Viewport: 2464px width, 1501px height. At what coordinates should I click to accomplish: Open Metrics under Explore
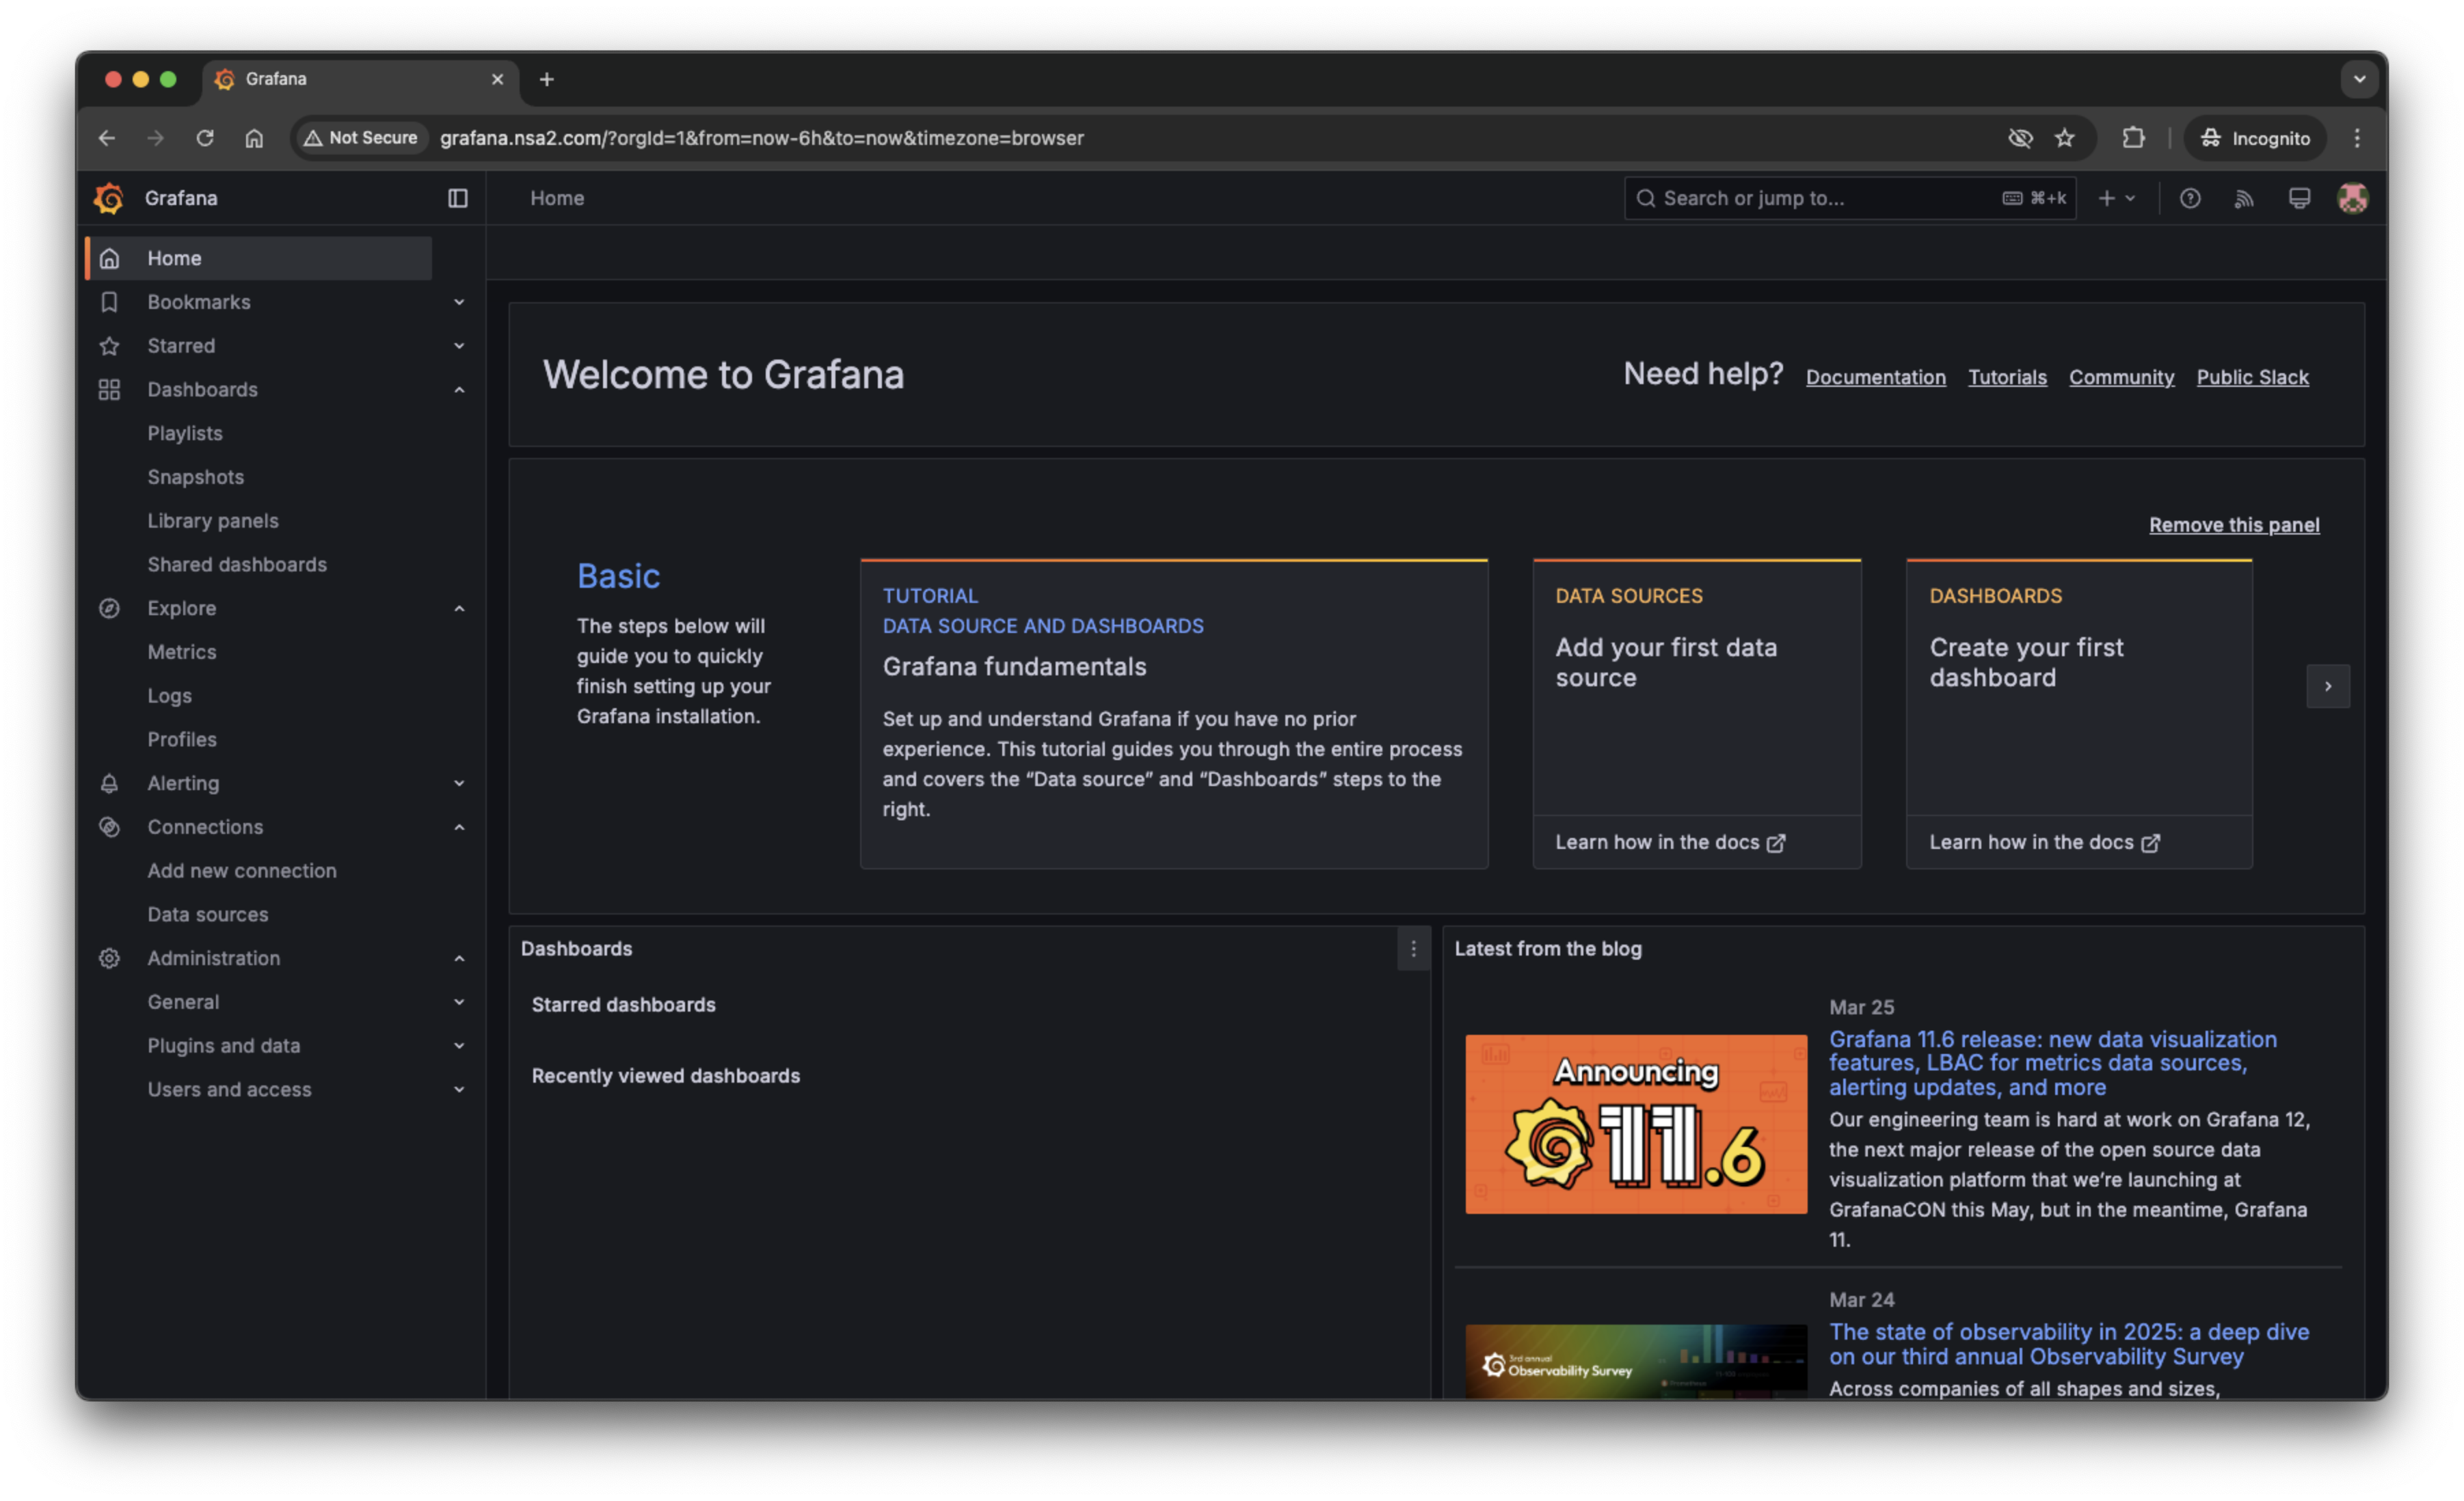click(x=182, y=652)
